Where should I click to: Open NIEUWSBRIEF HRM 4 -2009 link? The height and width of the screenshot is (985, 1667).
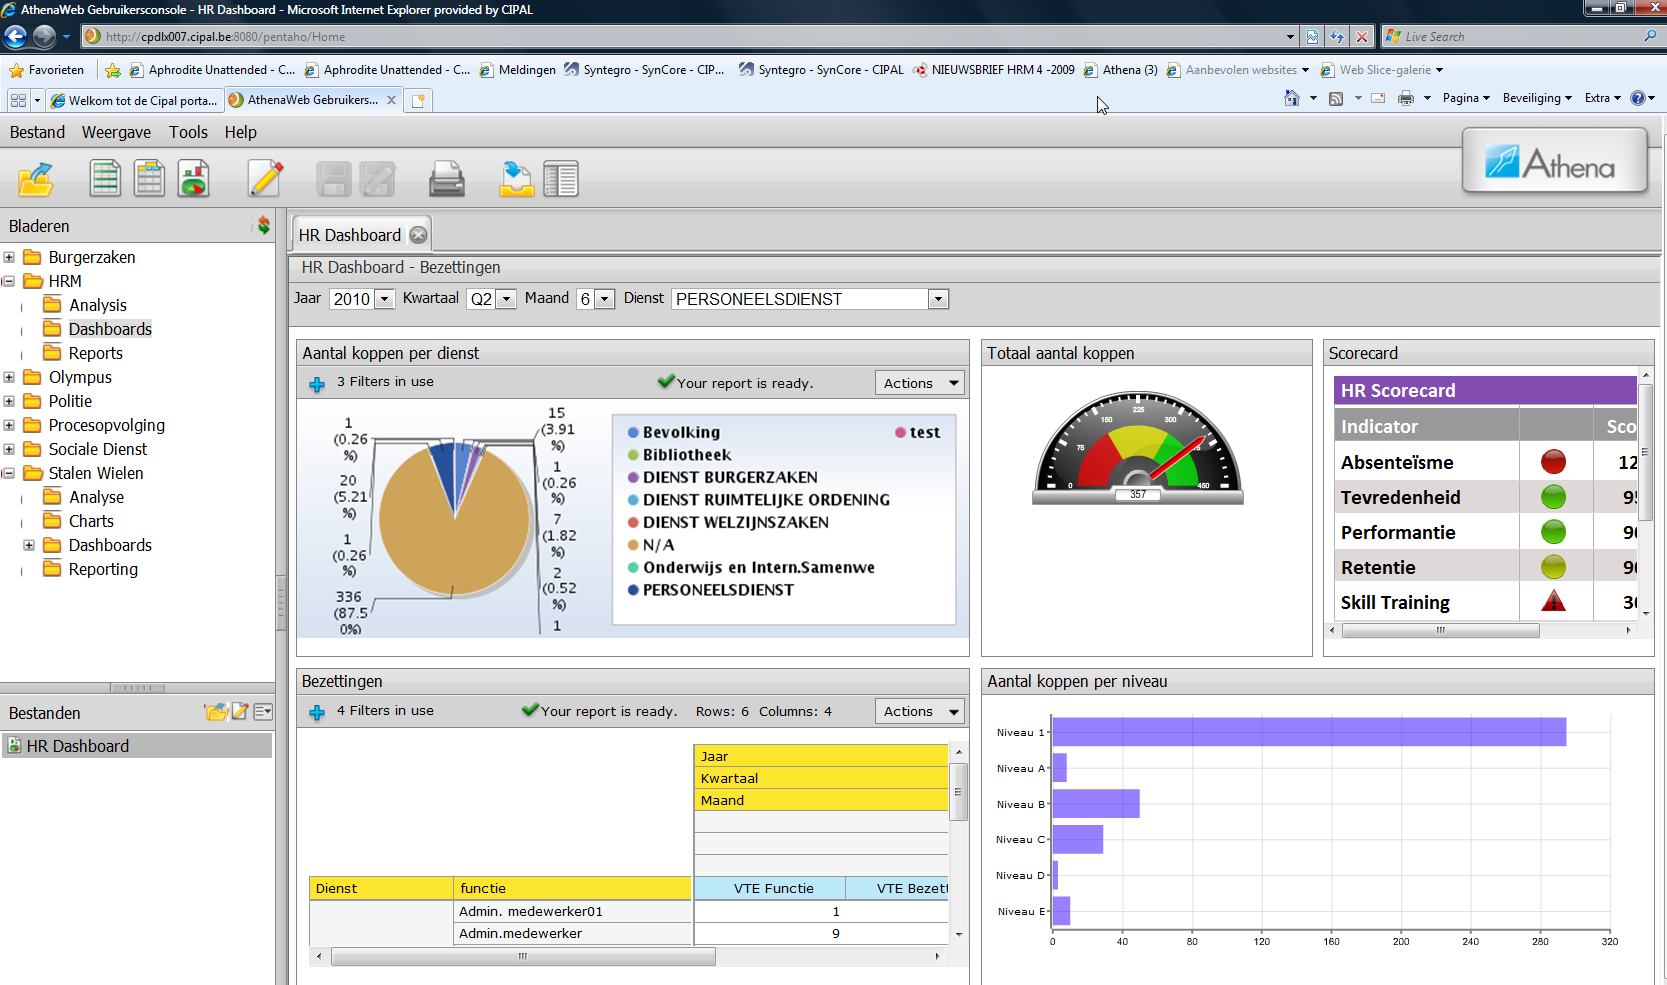coord(993,70)
